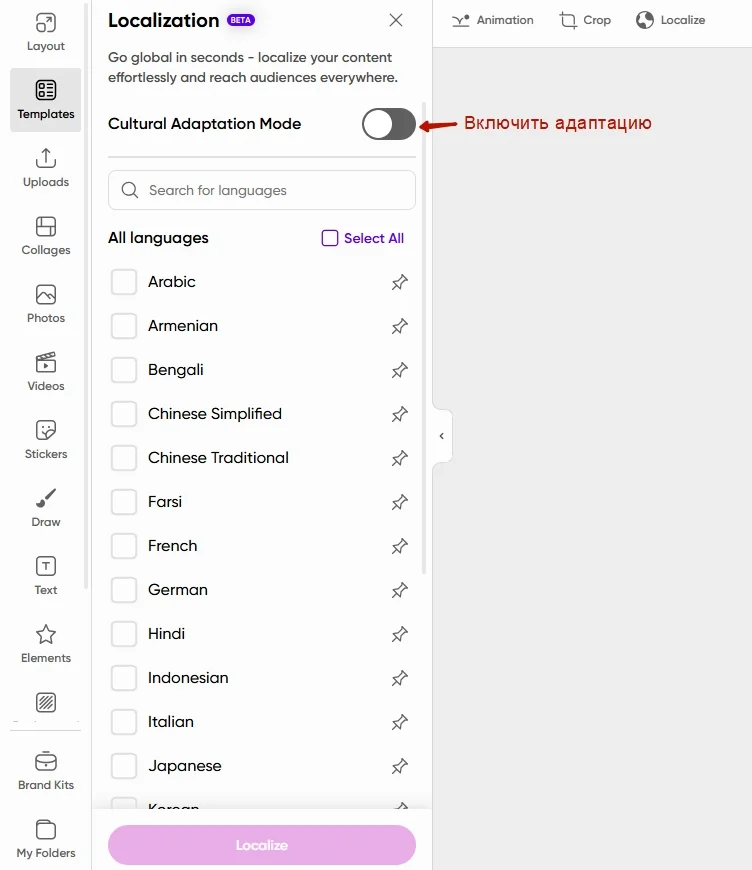
Task: Collapse the Localization side panel
Action: click(x=442, y=436)
